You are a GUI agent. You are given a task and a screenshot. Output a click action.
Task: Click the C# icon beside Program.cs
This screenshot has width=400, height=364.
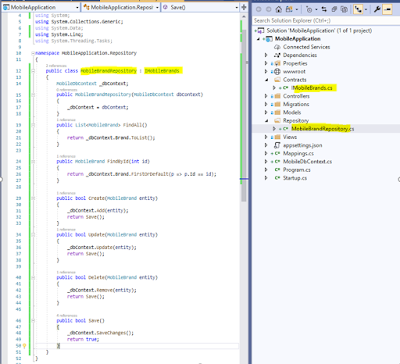click(277, 170)
